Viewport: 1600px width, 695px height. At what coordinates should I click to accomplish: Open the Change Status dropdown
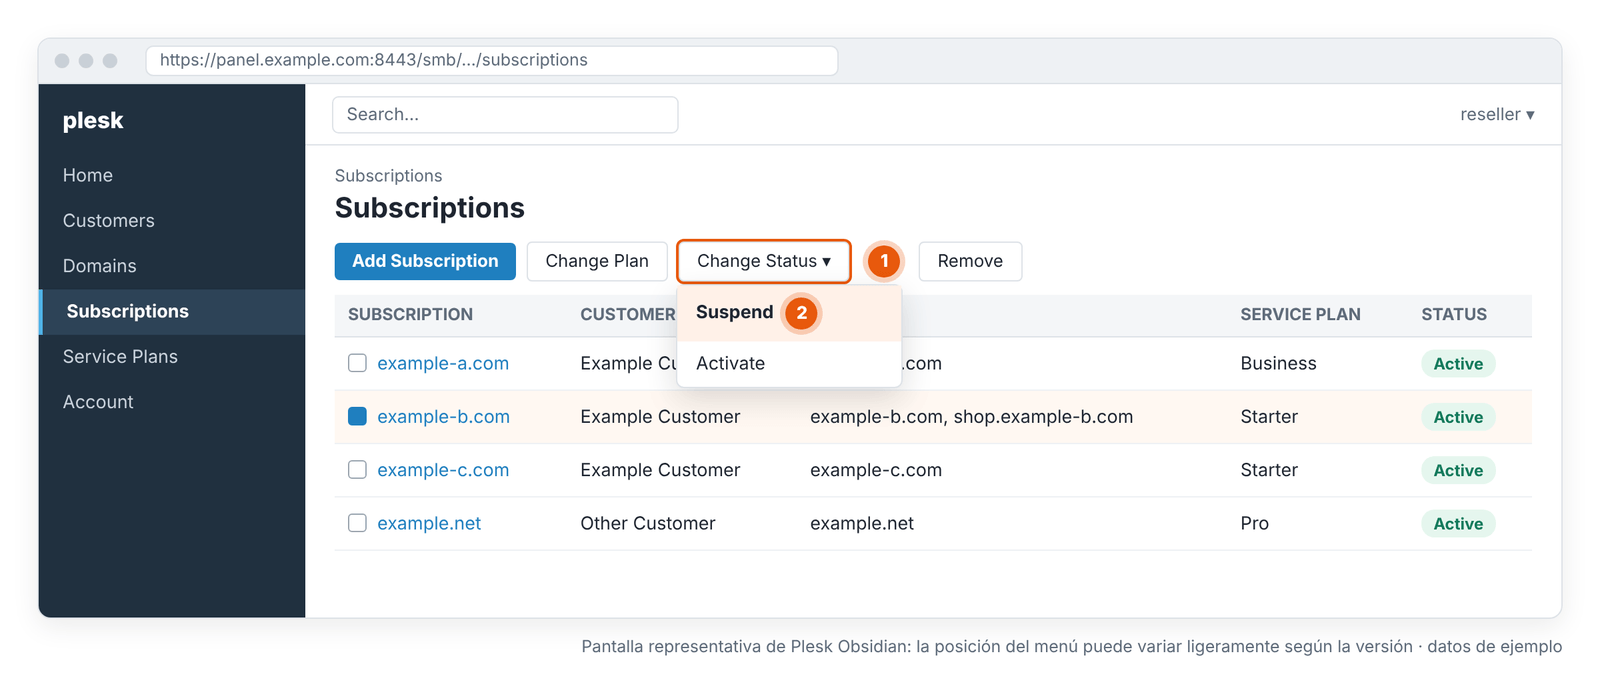(764, 261)
